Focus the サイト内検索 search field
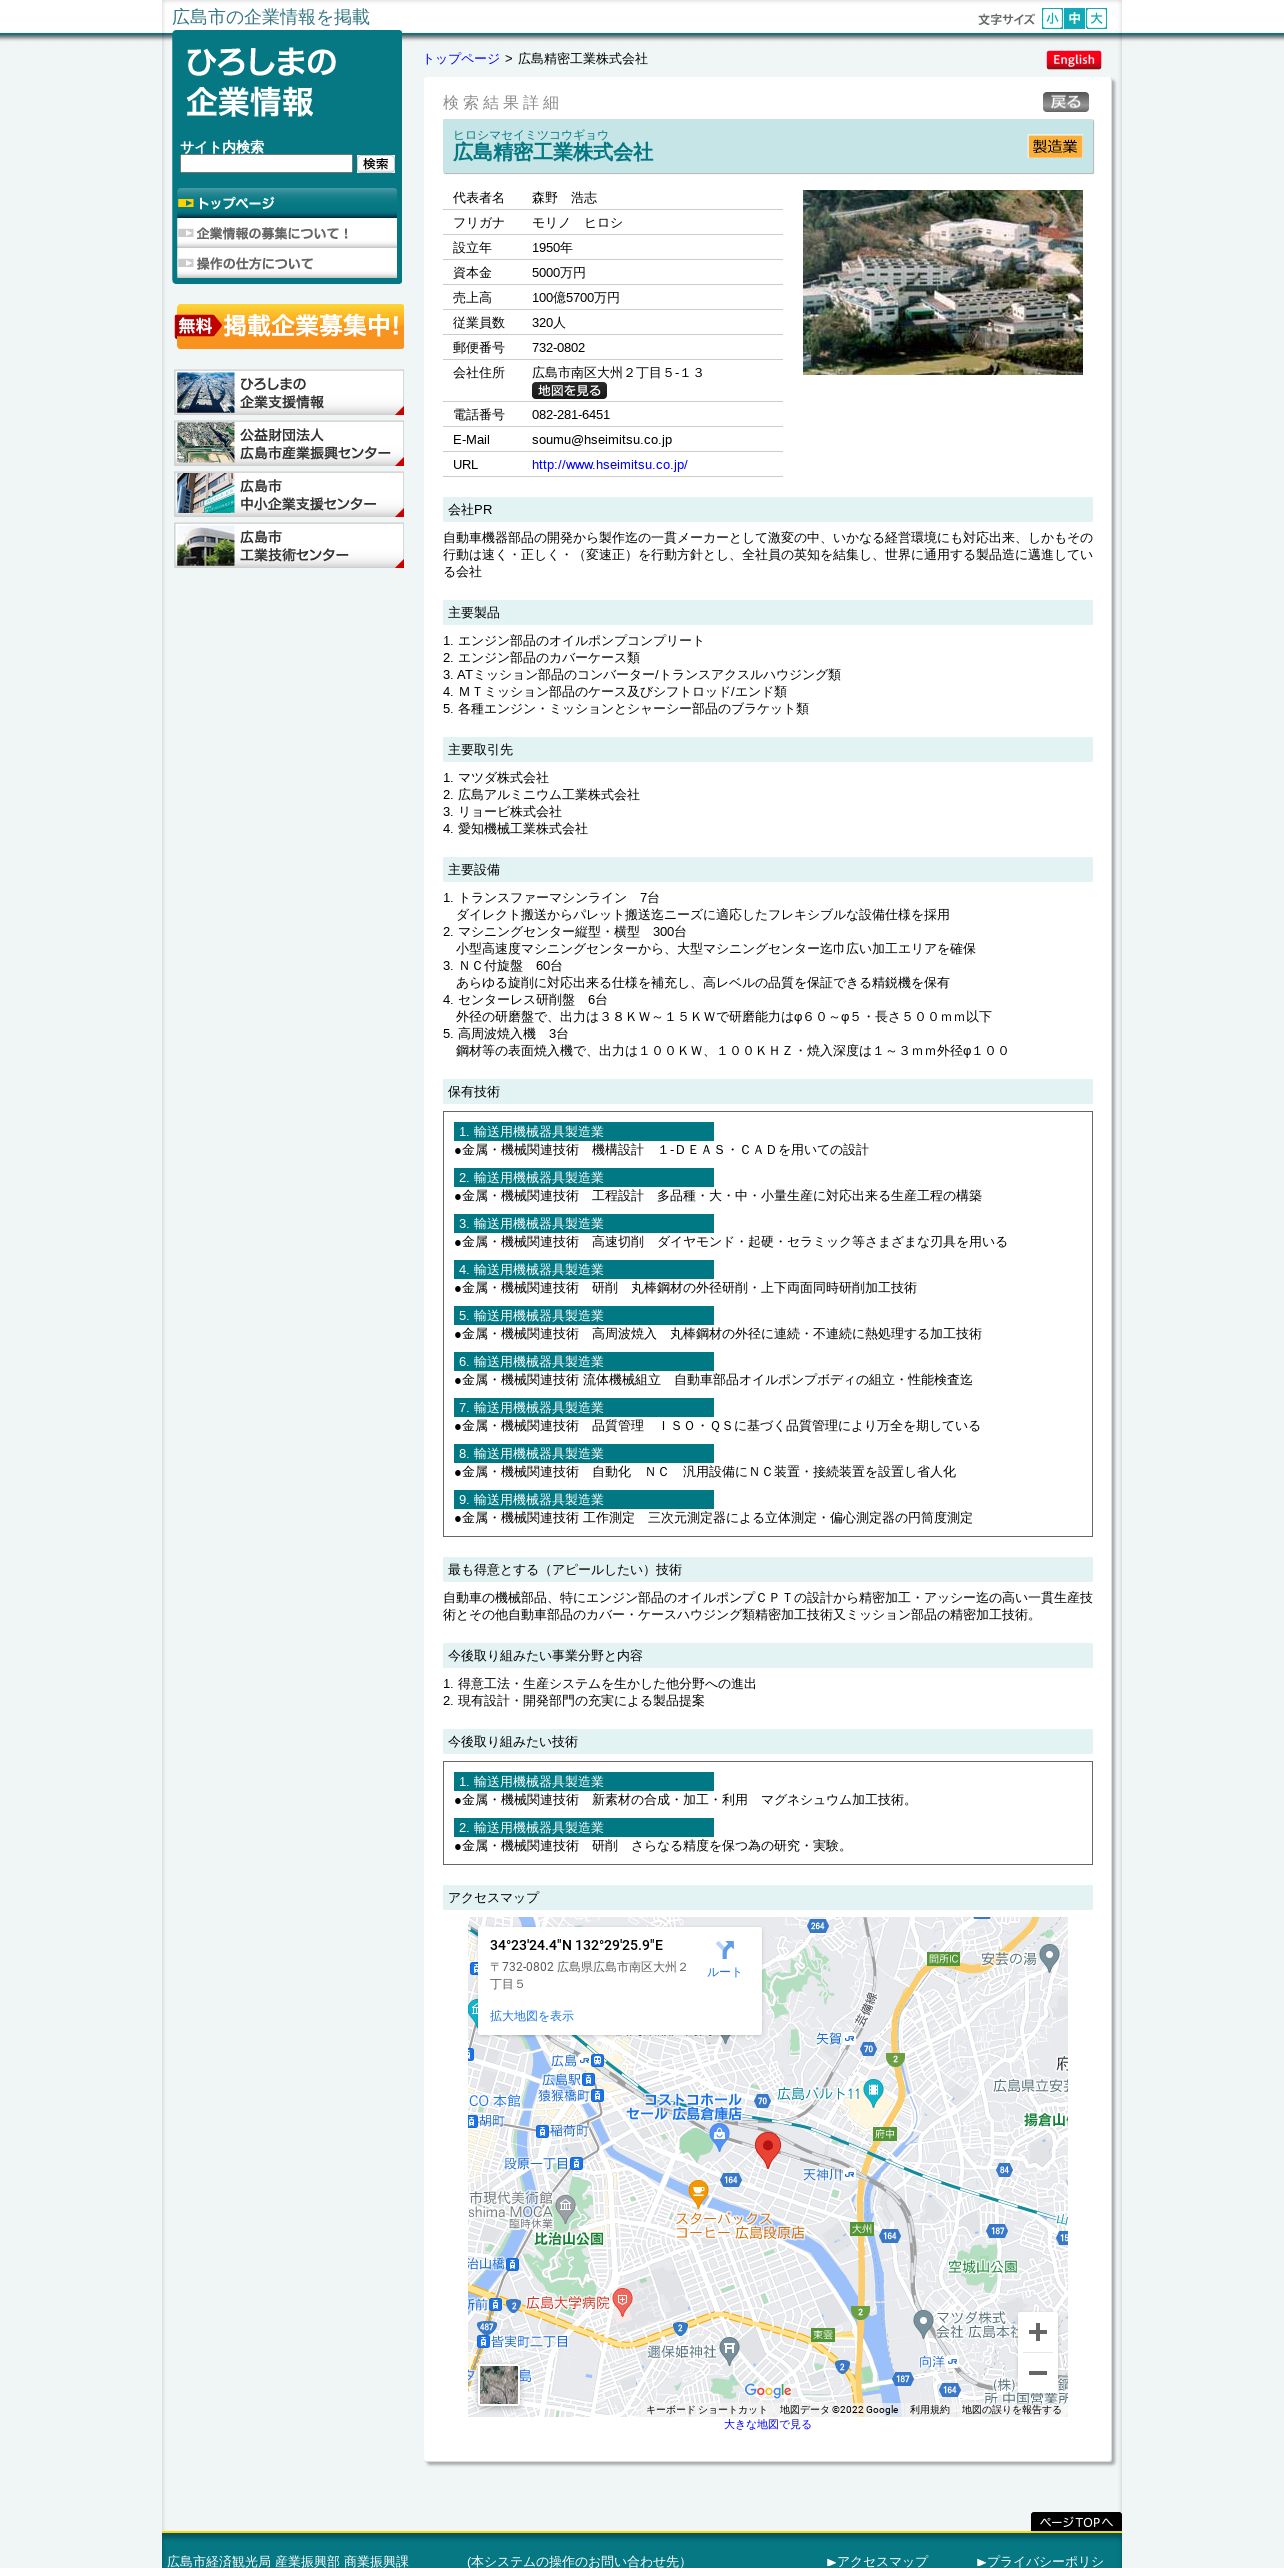Image resolution: width=1284 pixels, height=2568 pixels. pyautogui.click(x=266, y=164)
